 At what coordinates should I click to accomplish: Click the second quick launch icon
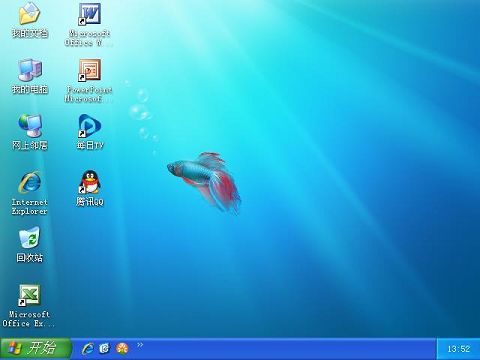(105, 349)
